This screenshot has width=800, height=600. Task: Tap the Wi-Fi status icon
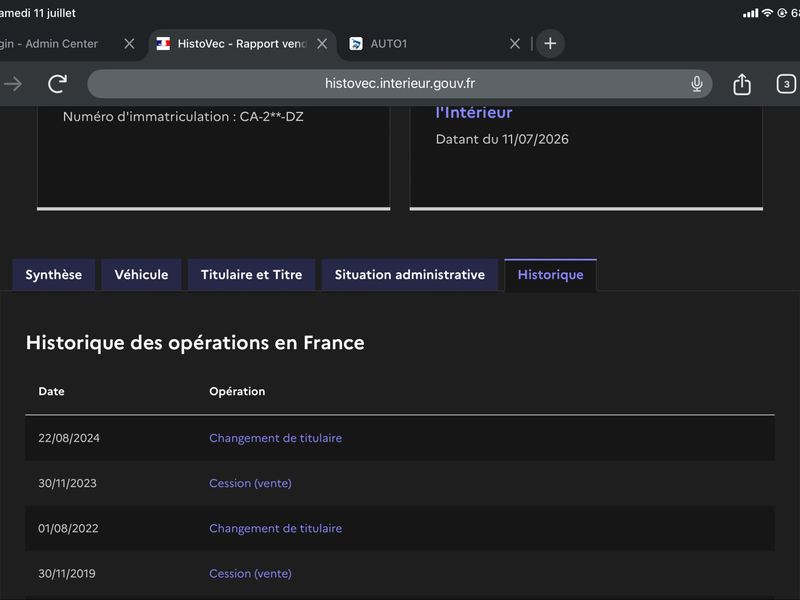[767, 13]
